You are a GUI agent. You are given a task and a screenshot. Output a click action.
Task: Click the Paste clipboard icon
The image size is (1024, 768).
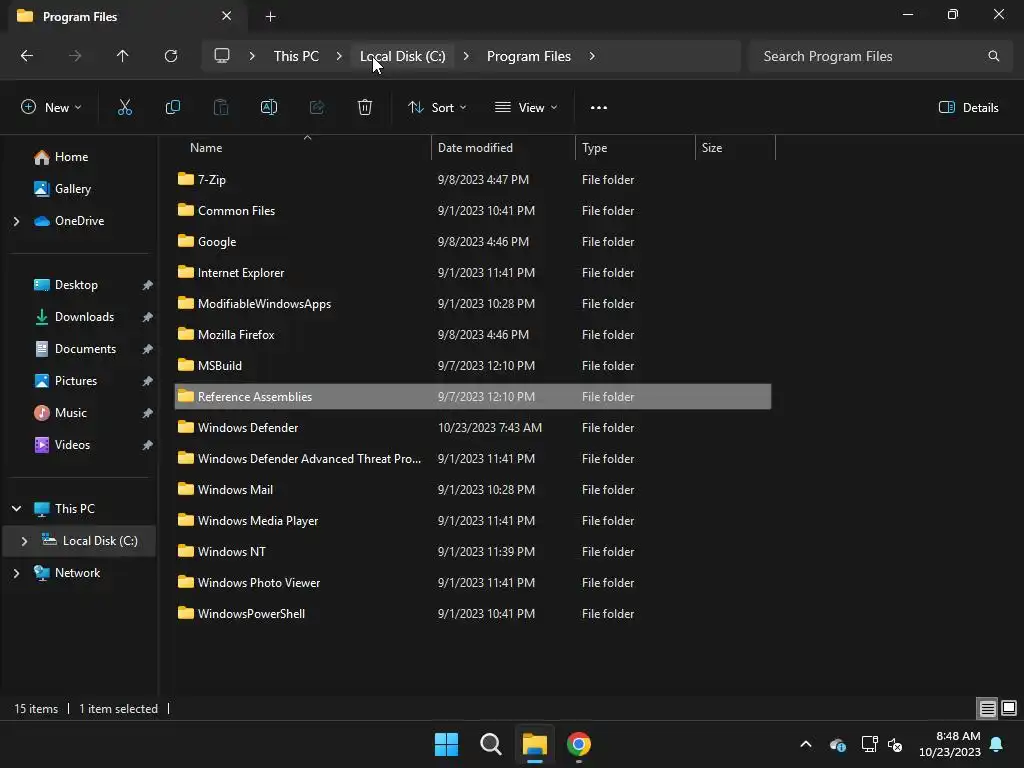click(x=221, y=108)
